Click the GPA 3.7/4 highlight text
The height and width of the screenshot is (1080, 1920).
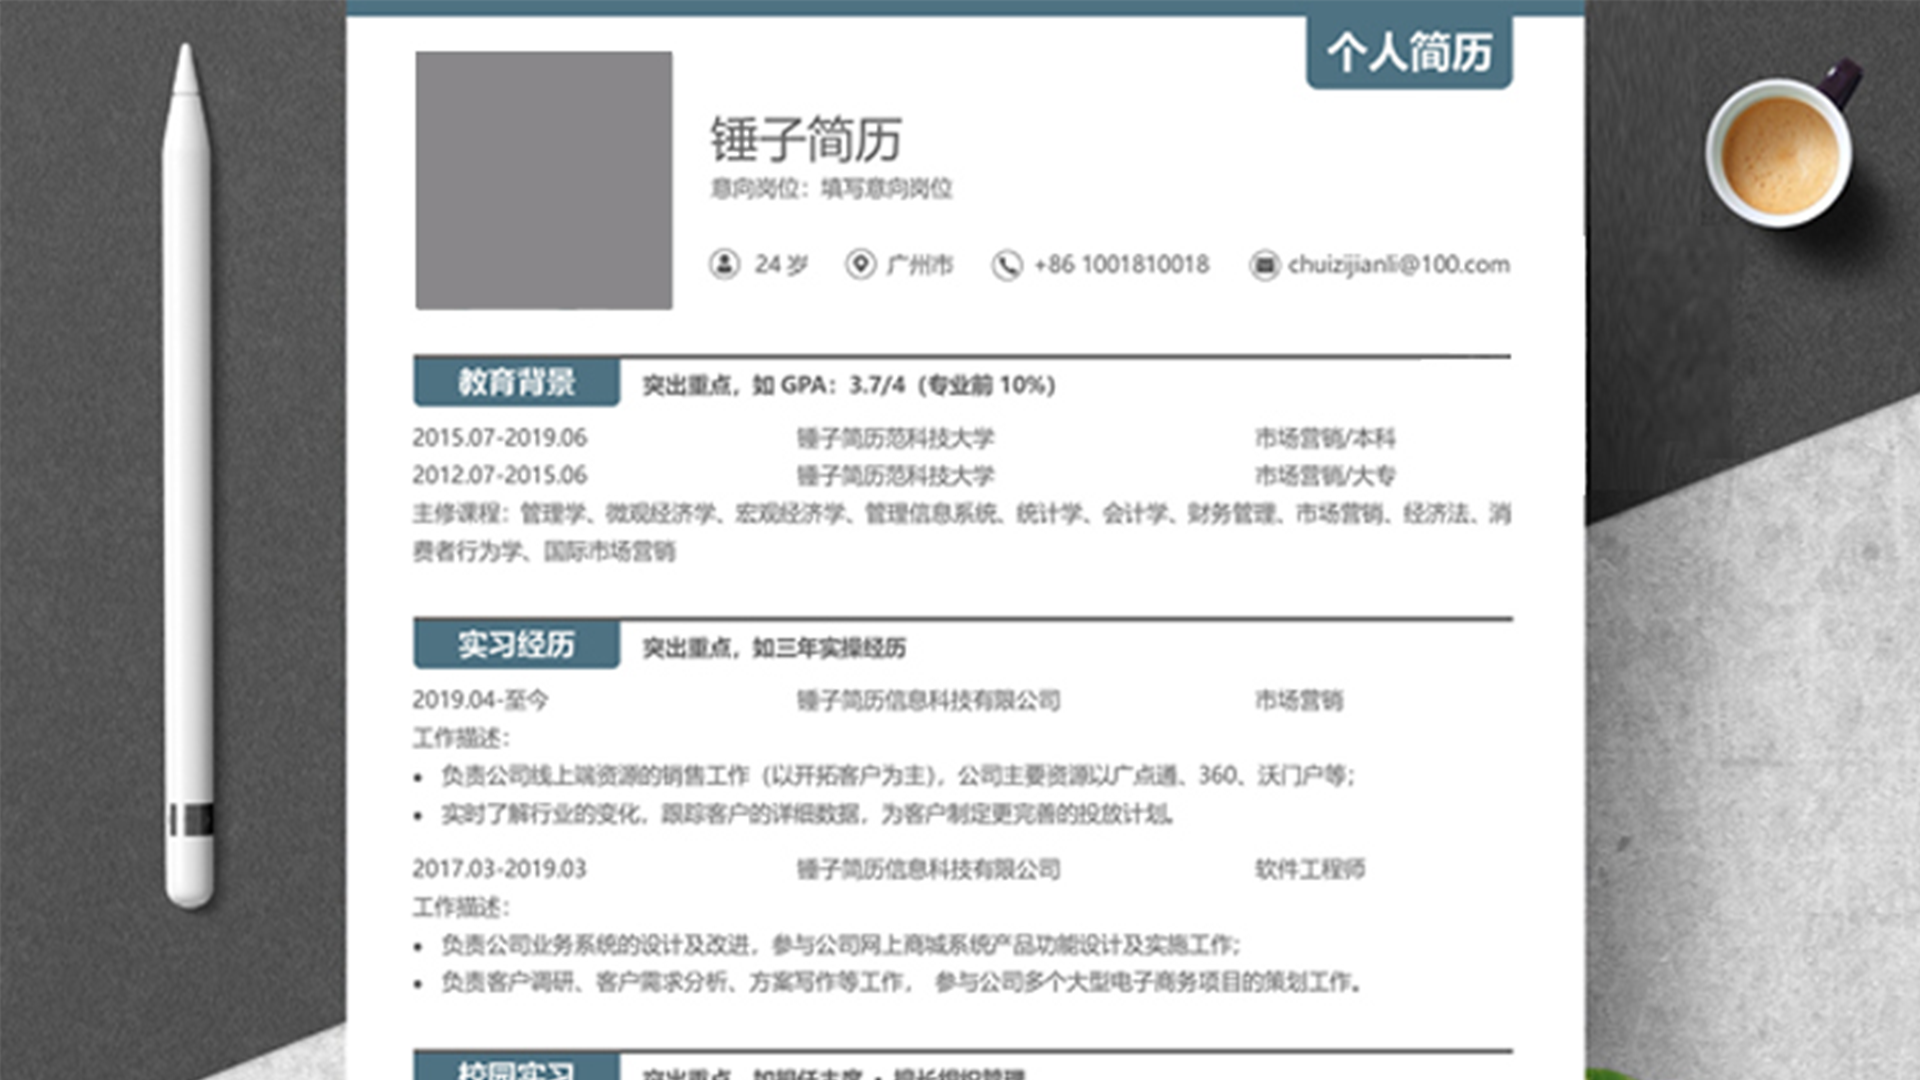848,385
